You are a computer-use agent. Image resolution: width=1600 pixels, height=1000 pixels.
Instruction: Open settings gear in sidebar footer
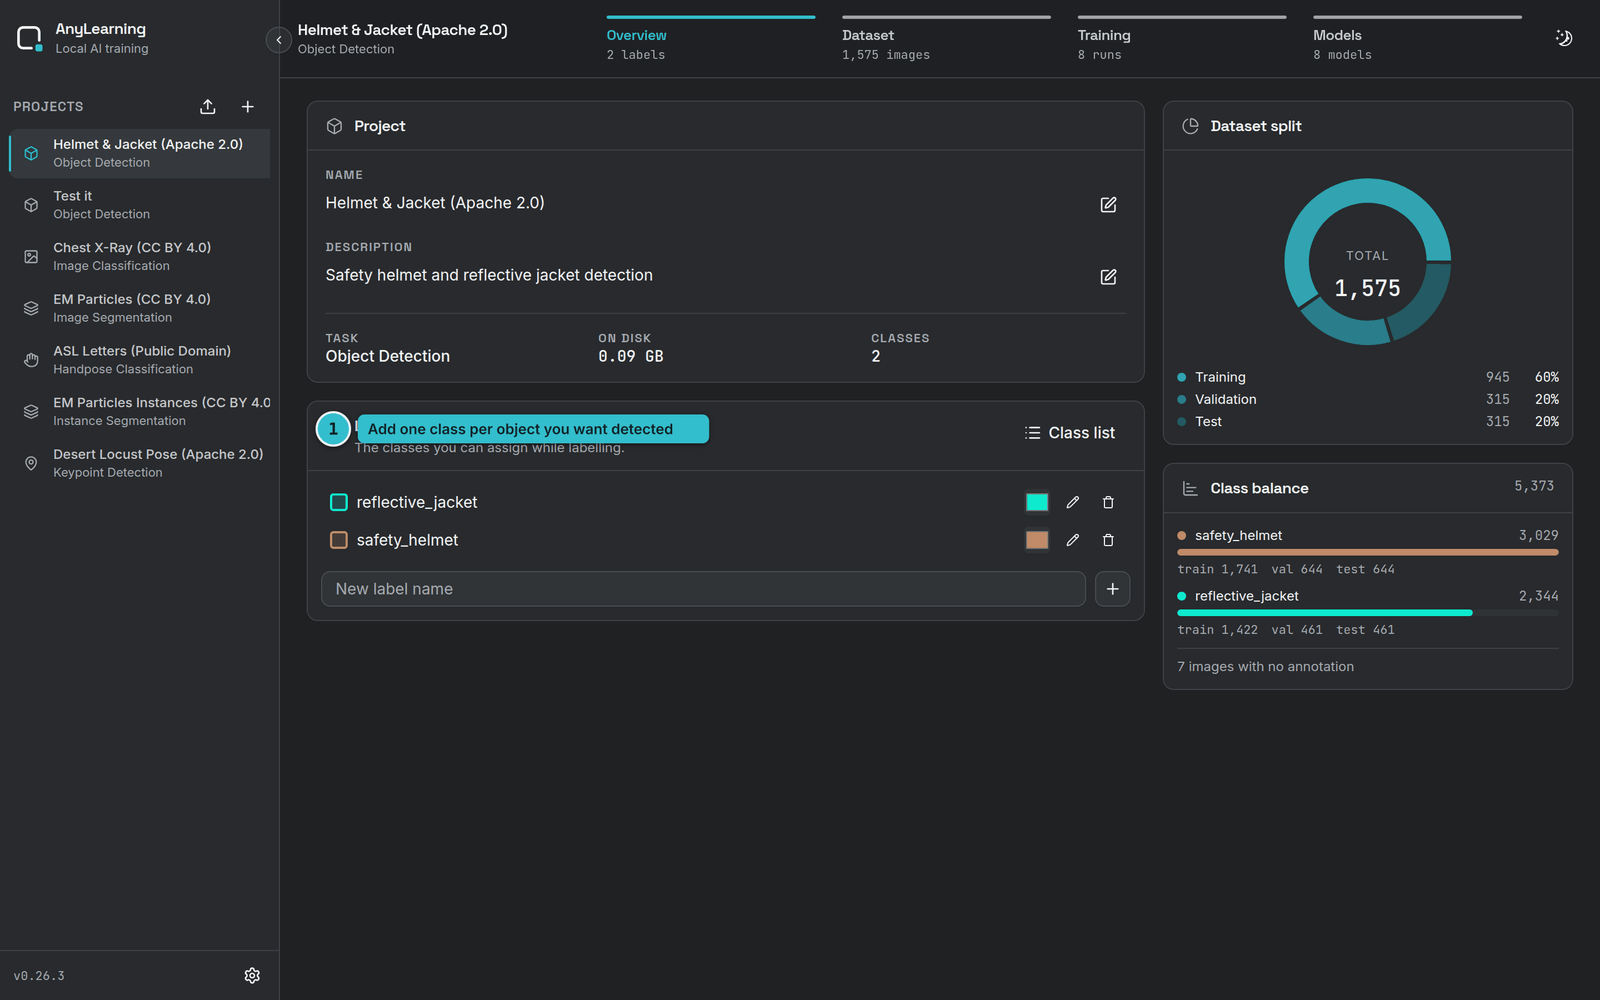tap(252, 975)
